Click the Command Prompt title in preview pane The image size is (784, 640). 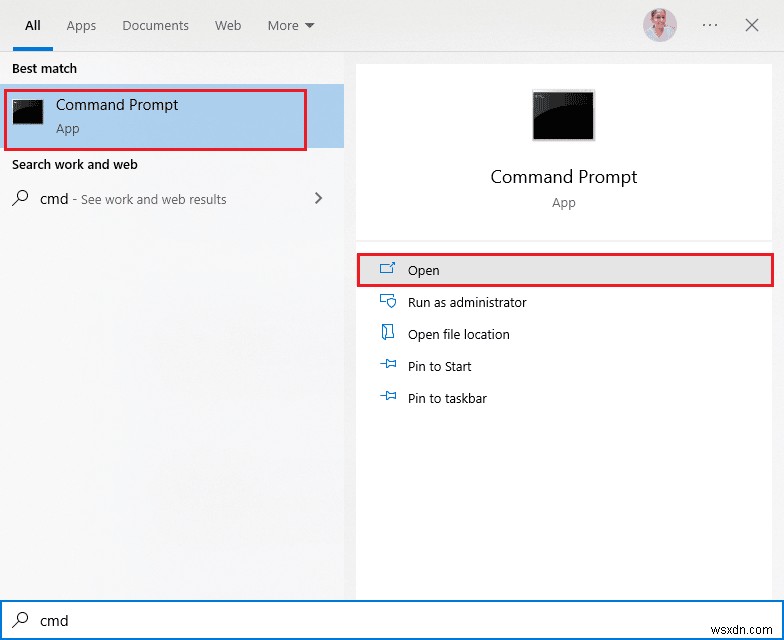coord(564,177)
